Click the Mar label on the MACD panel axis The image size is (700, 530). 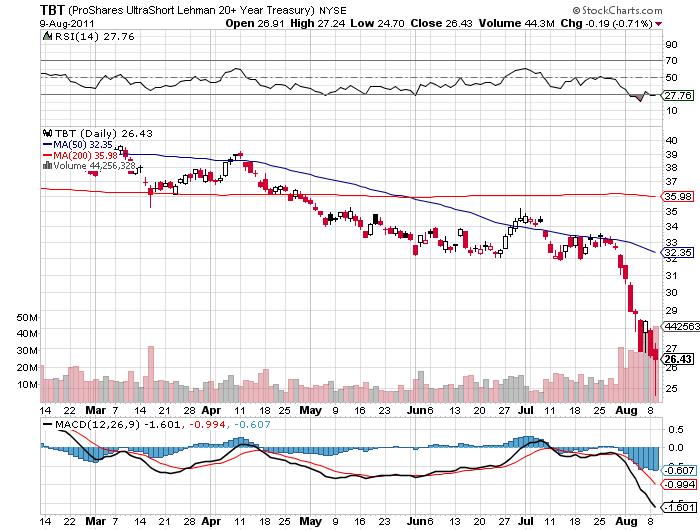[x=96, y=521]
